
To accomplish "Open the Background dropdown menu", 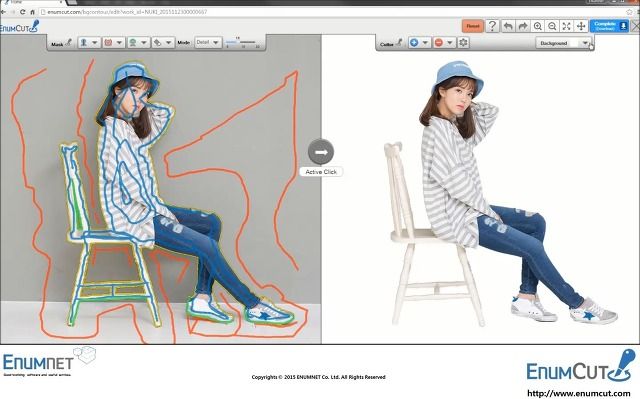I will (564, 43).
